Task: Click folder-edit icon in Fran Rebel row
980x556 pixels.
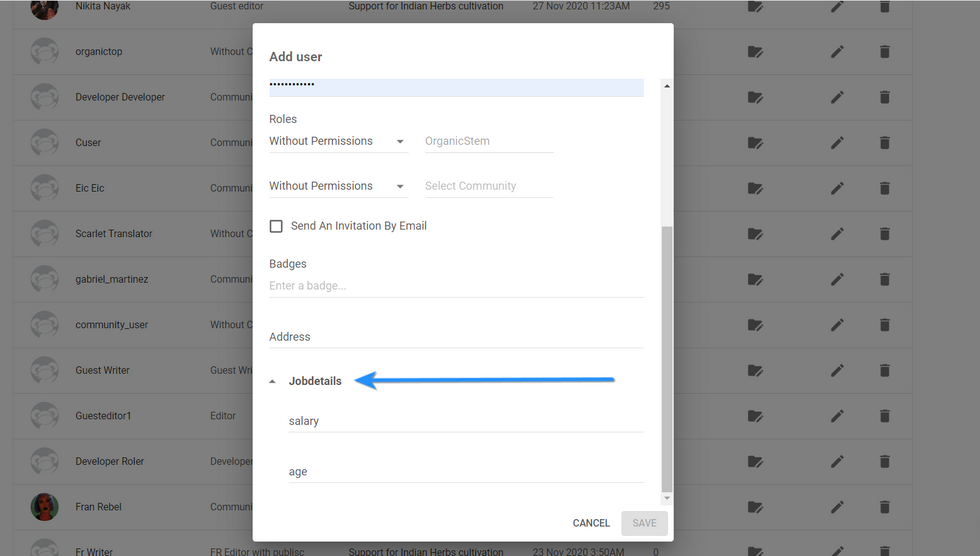Action: point(755,508)
